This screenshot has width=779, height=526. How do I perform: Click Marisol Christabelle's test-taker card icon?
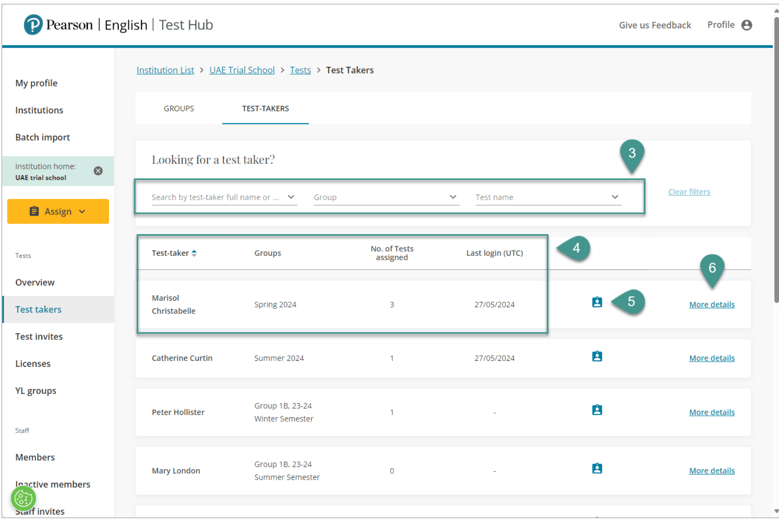[x=597, y=303]
